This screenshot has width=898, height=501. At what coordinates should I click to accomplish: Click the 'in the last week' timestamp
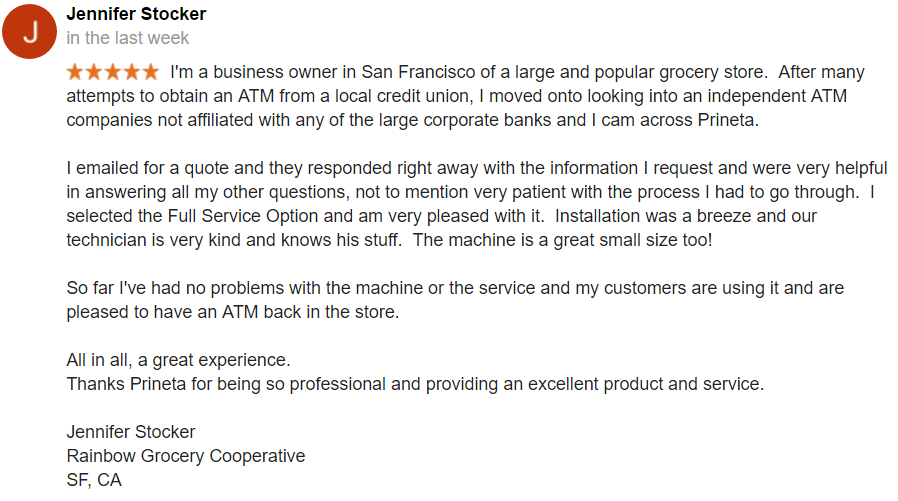127,38
